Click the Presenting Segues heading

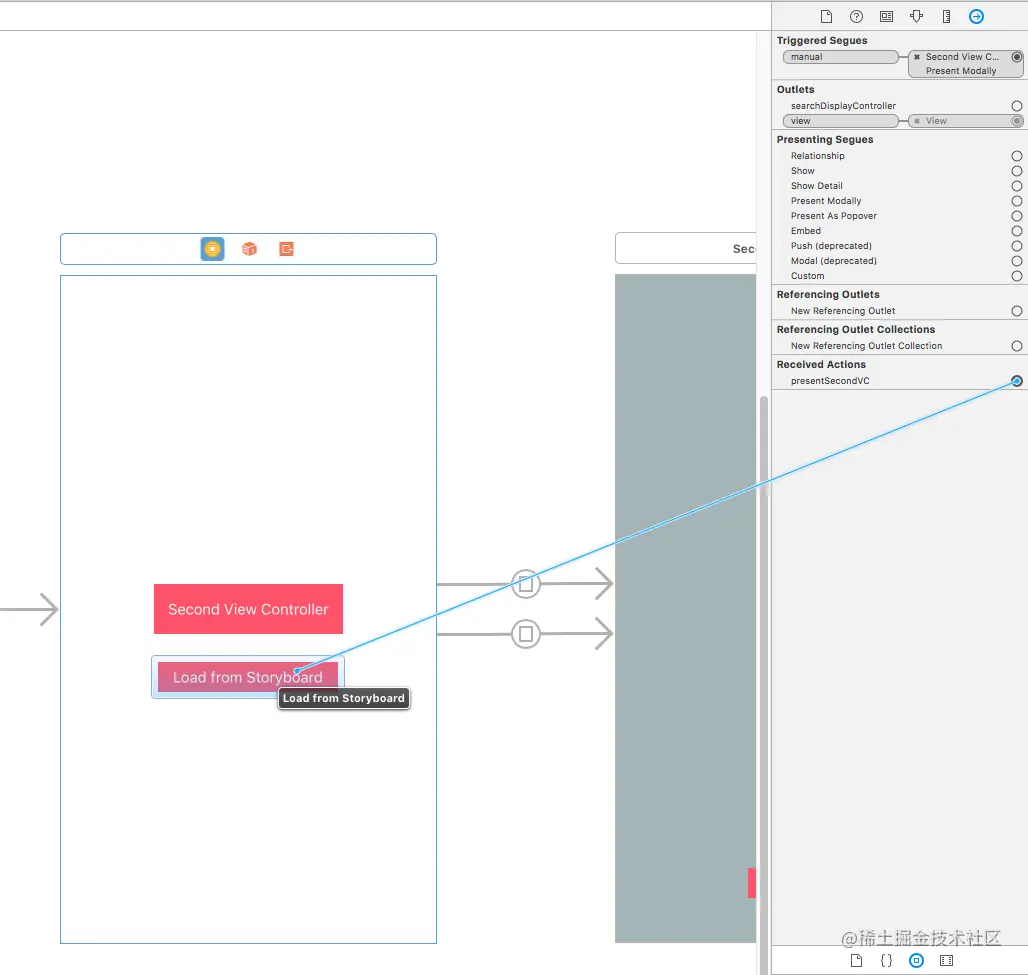(825, 140)
